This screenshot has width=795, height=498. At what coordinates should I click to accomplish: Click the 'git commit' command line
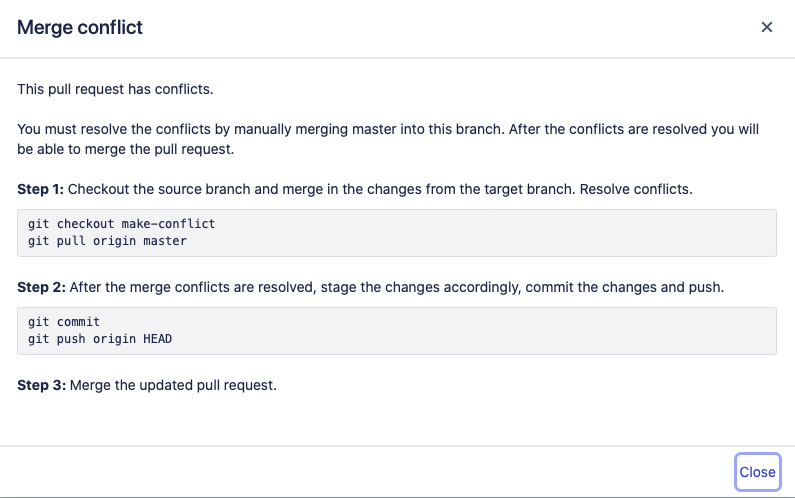tap(64, 322)
